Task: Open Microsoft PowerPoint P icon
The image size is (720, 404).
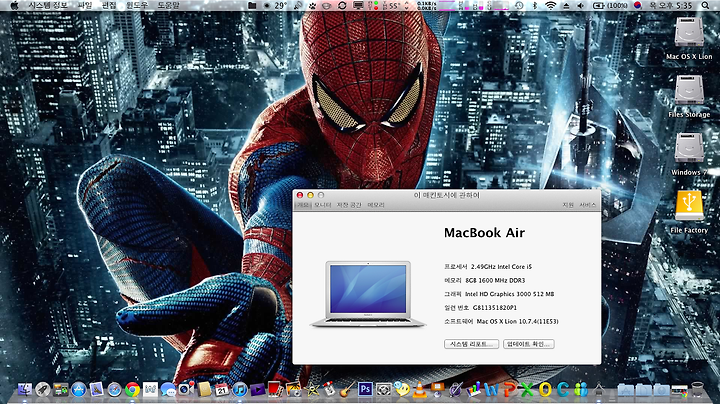Action: click(x=509, y=390)
